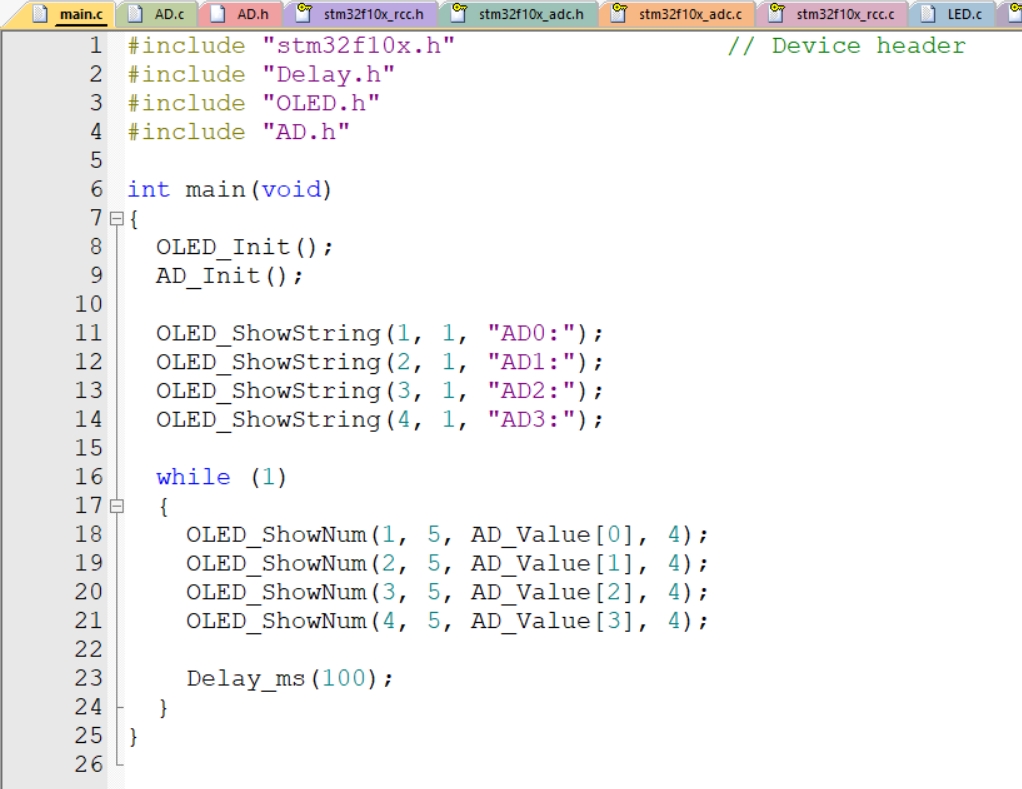Click locked file icon on stm32f10x_adc.h tab
1022x789 pixels.
coord(459,12)
